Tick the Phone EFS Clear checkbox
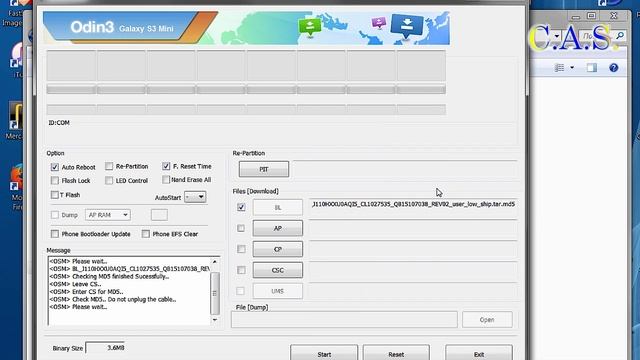640x360 pixels. 146,234
